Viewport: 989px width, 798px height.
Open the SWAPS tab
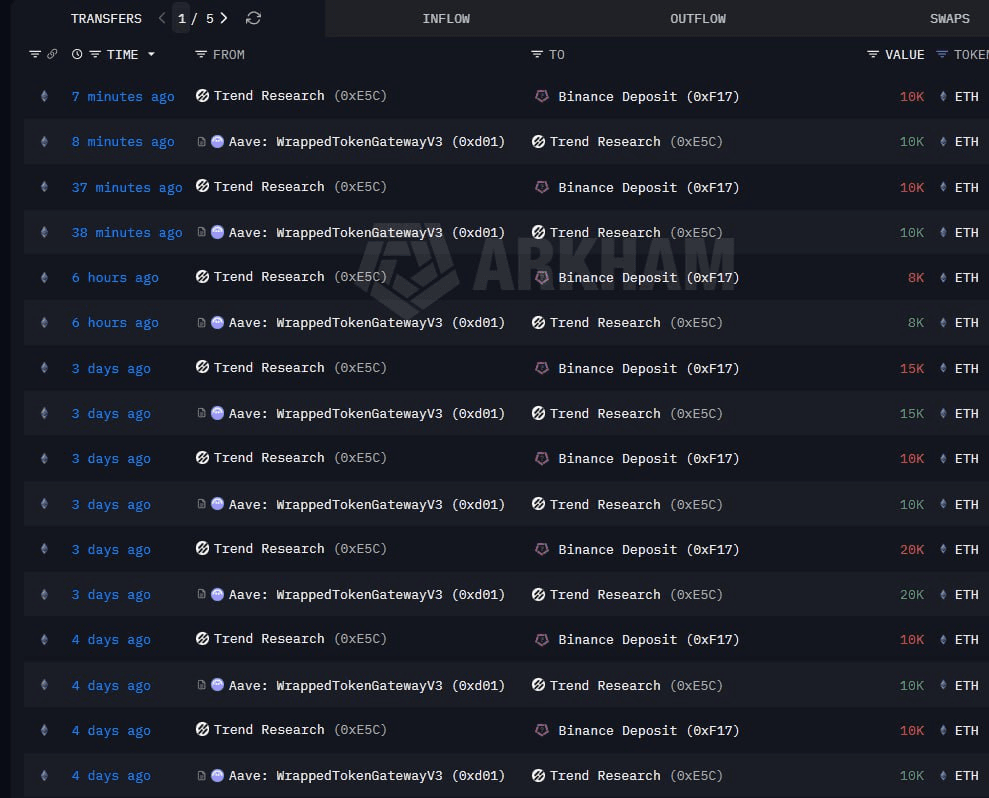(949, 18)
